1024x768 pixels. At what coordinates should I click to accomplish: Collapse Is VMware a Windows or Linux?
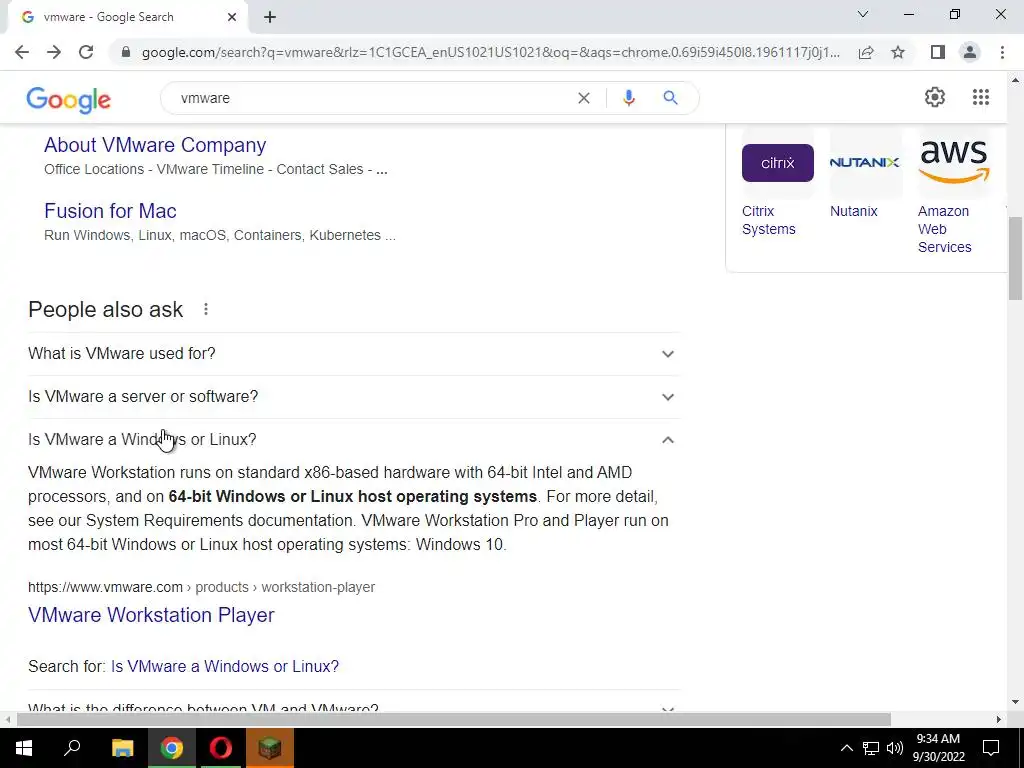point(354,440)
